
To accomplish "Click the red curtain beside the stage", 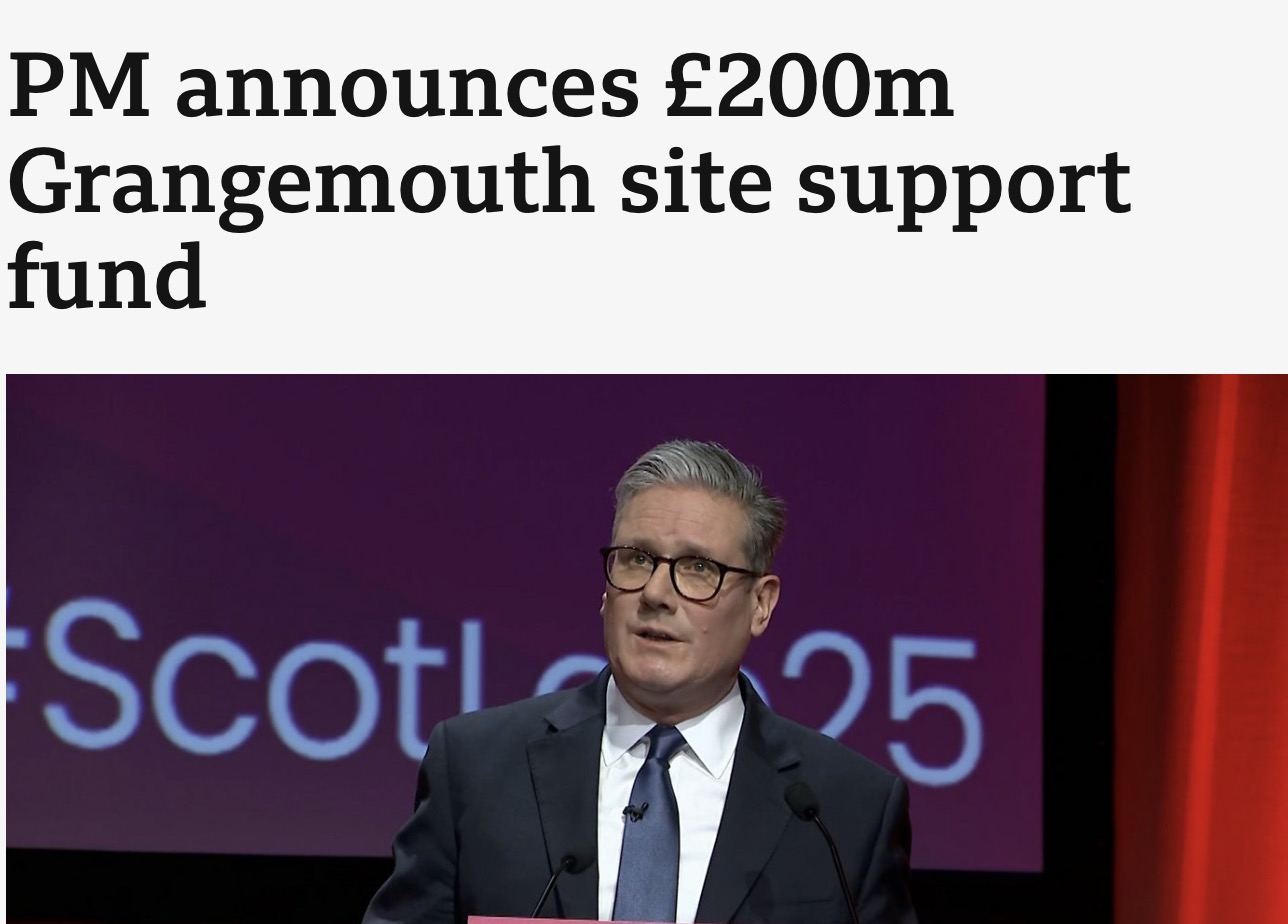I will 1202,648.
